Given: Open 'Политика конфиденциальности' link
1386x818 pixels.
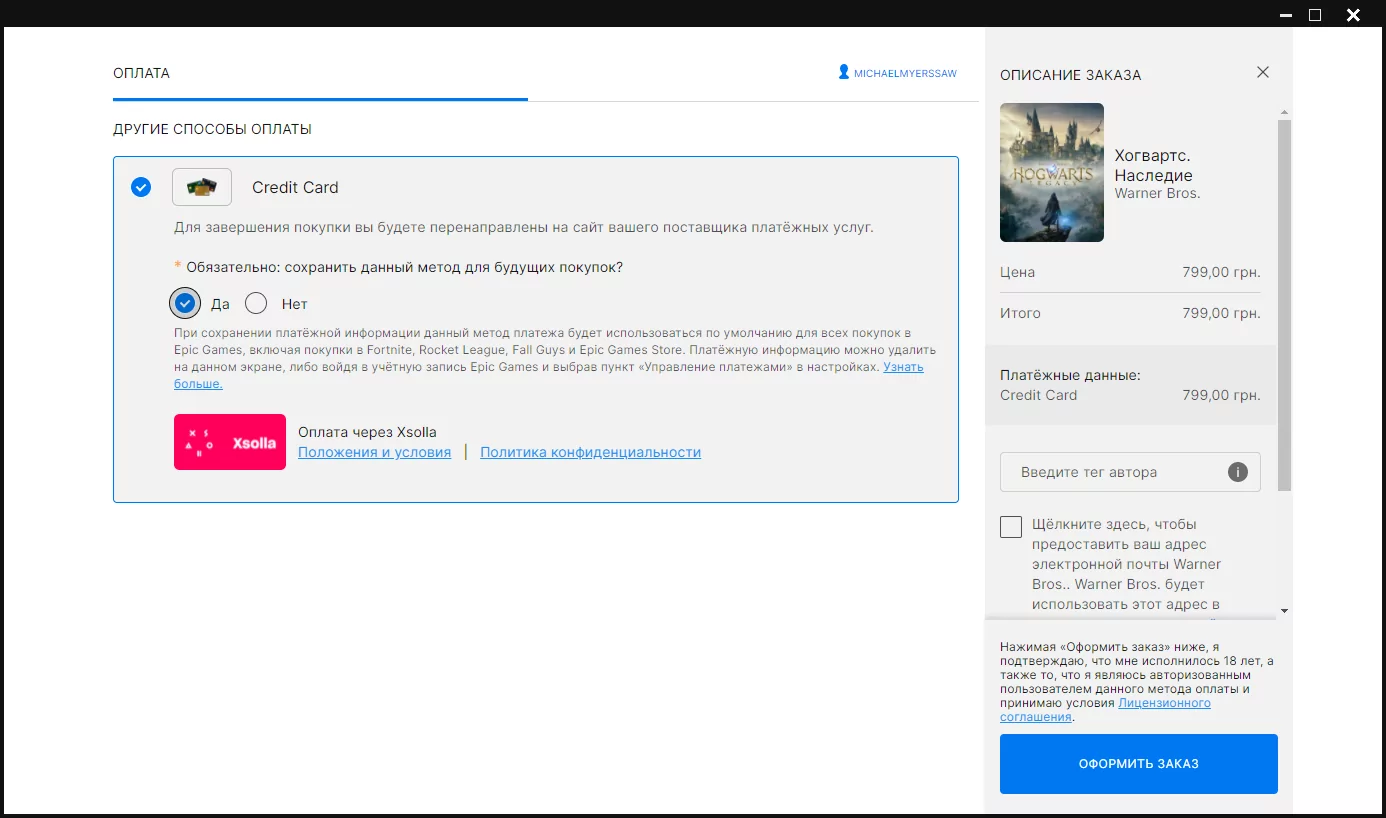Looking at the screenshot, I should click(x=590, y=452).
